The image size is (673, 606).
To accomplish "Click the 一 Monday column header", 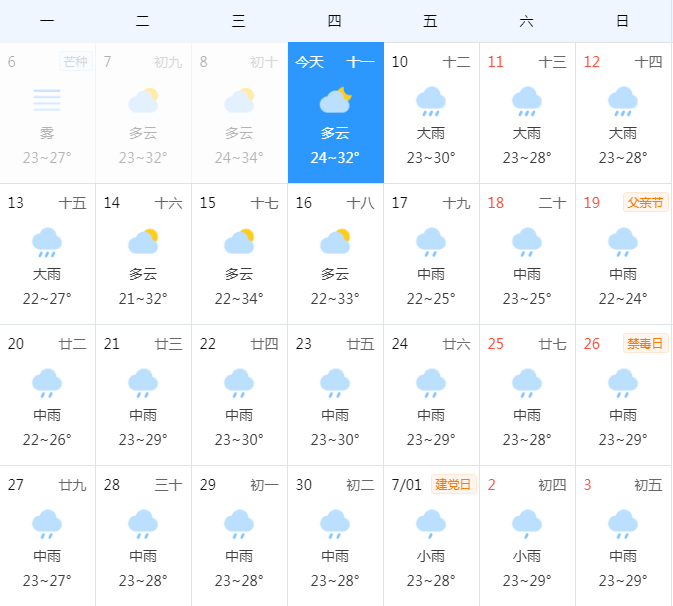I will (x=47, y=21).
